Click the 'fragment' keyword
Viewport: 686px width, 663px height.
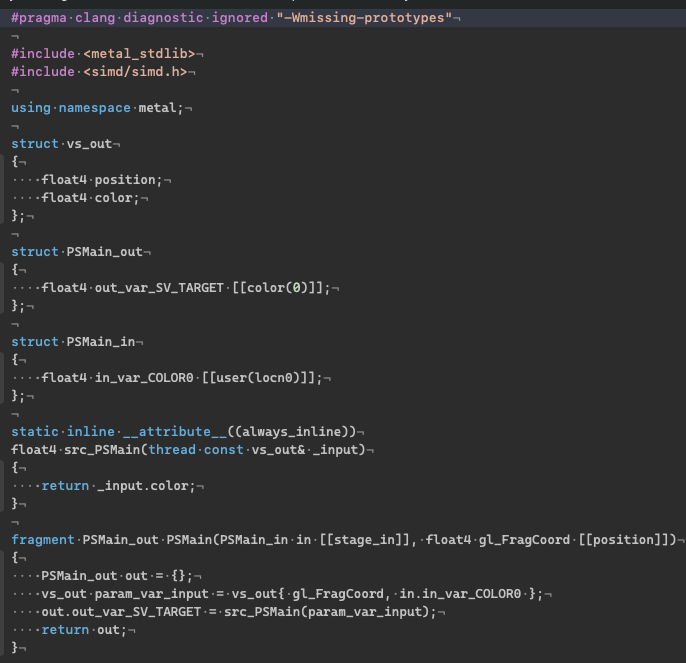coord(43,540)
